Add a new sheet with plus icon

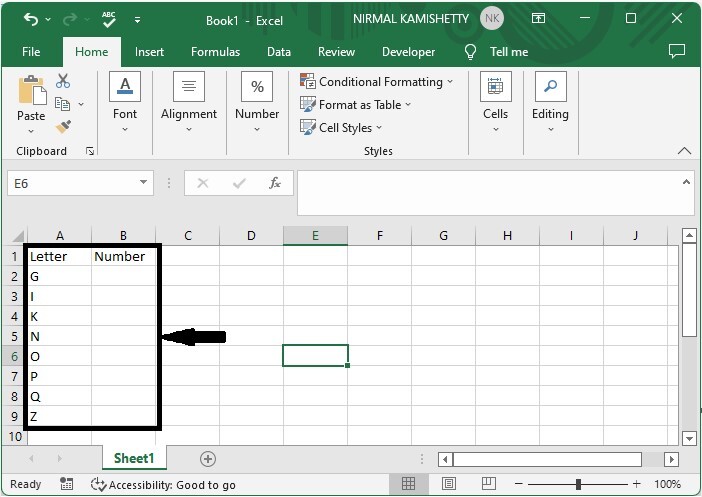pyautogui.click(x=208, y=459)
